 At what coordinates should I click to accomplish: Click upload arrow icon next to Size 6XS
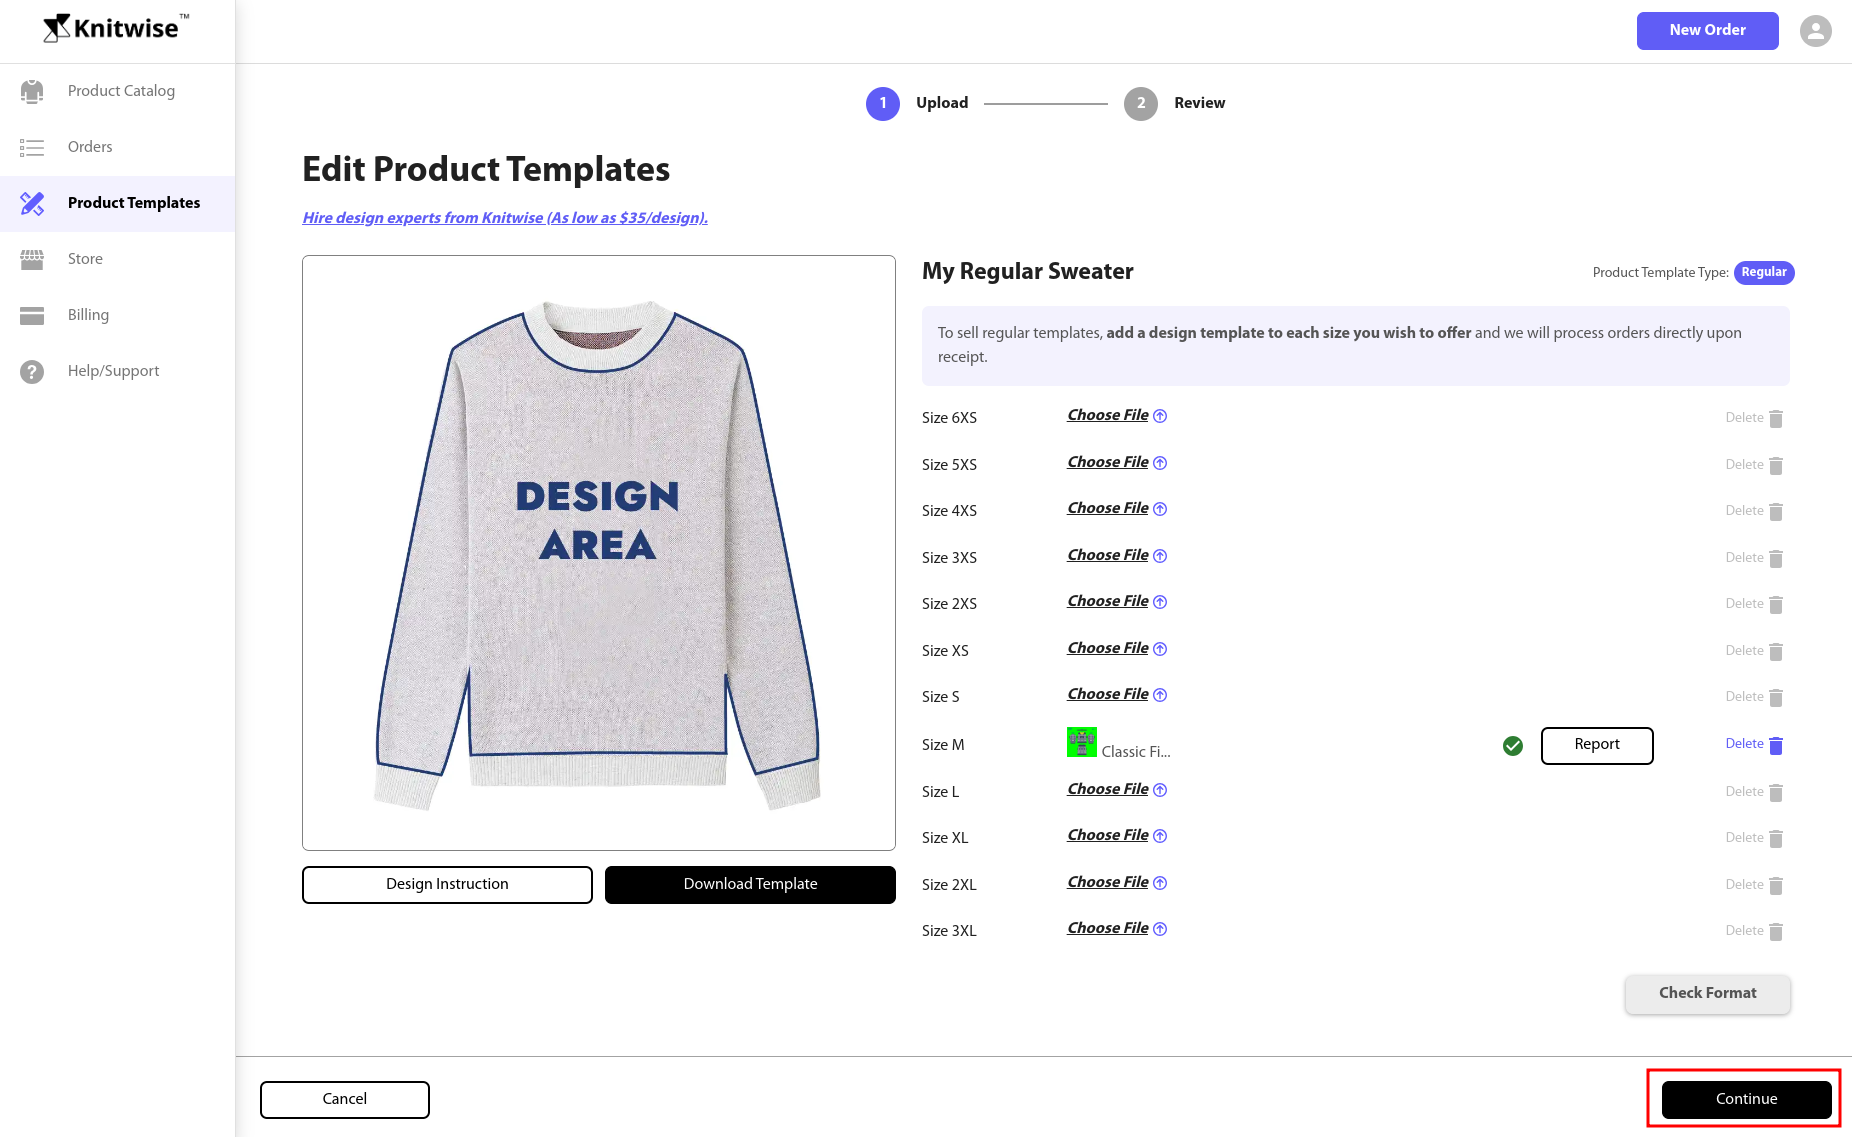(x=1160, y=416)
